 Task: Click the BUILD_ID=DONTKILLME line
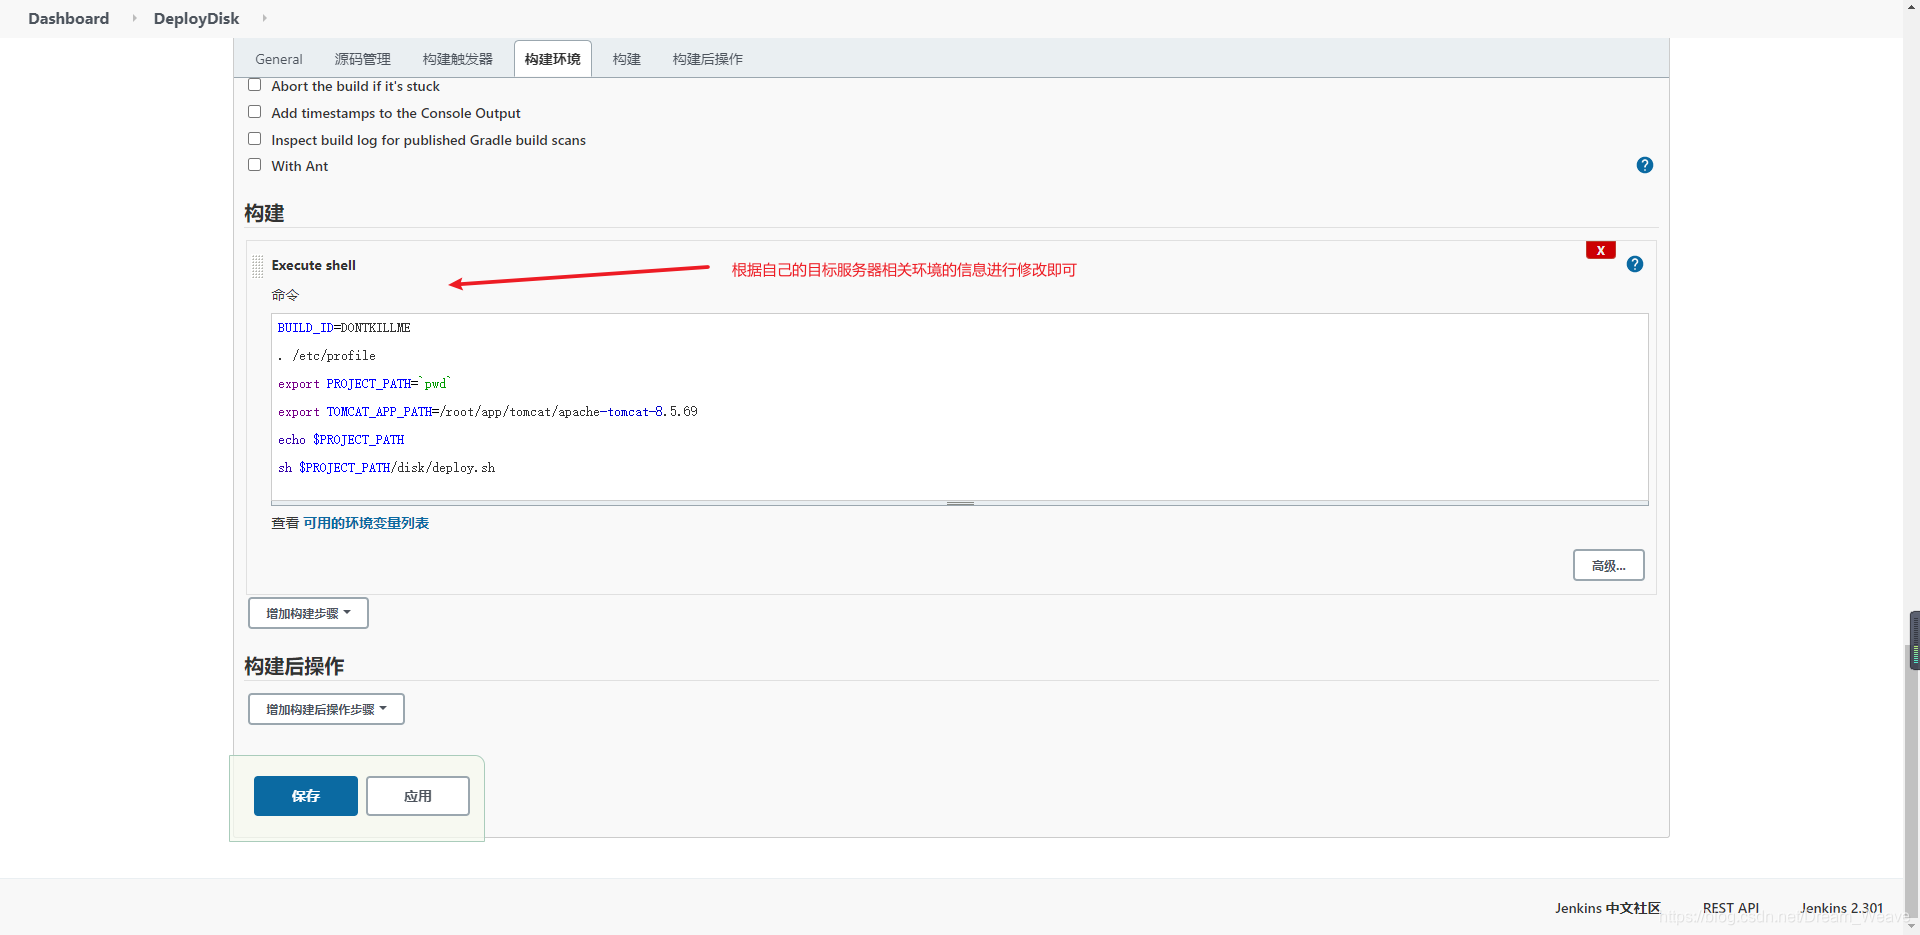tap(344, 327)
